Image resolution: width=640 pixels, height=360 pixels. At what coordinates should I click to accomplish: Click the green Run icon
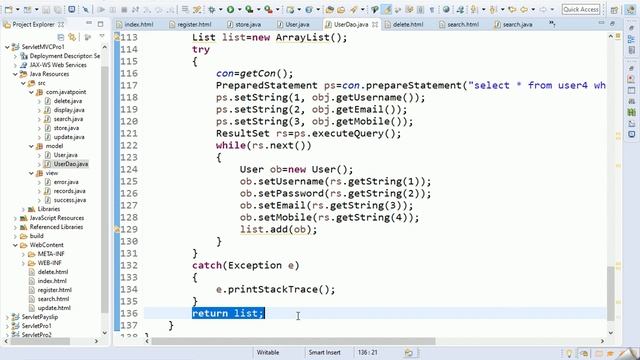(x=231, y=9)
